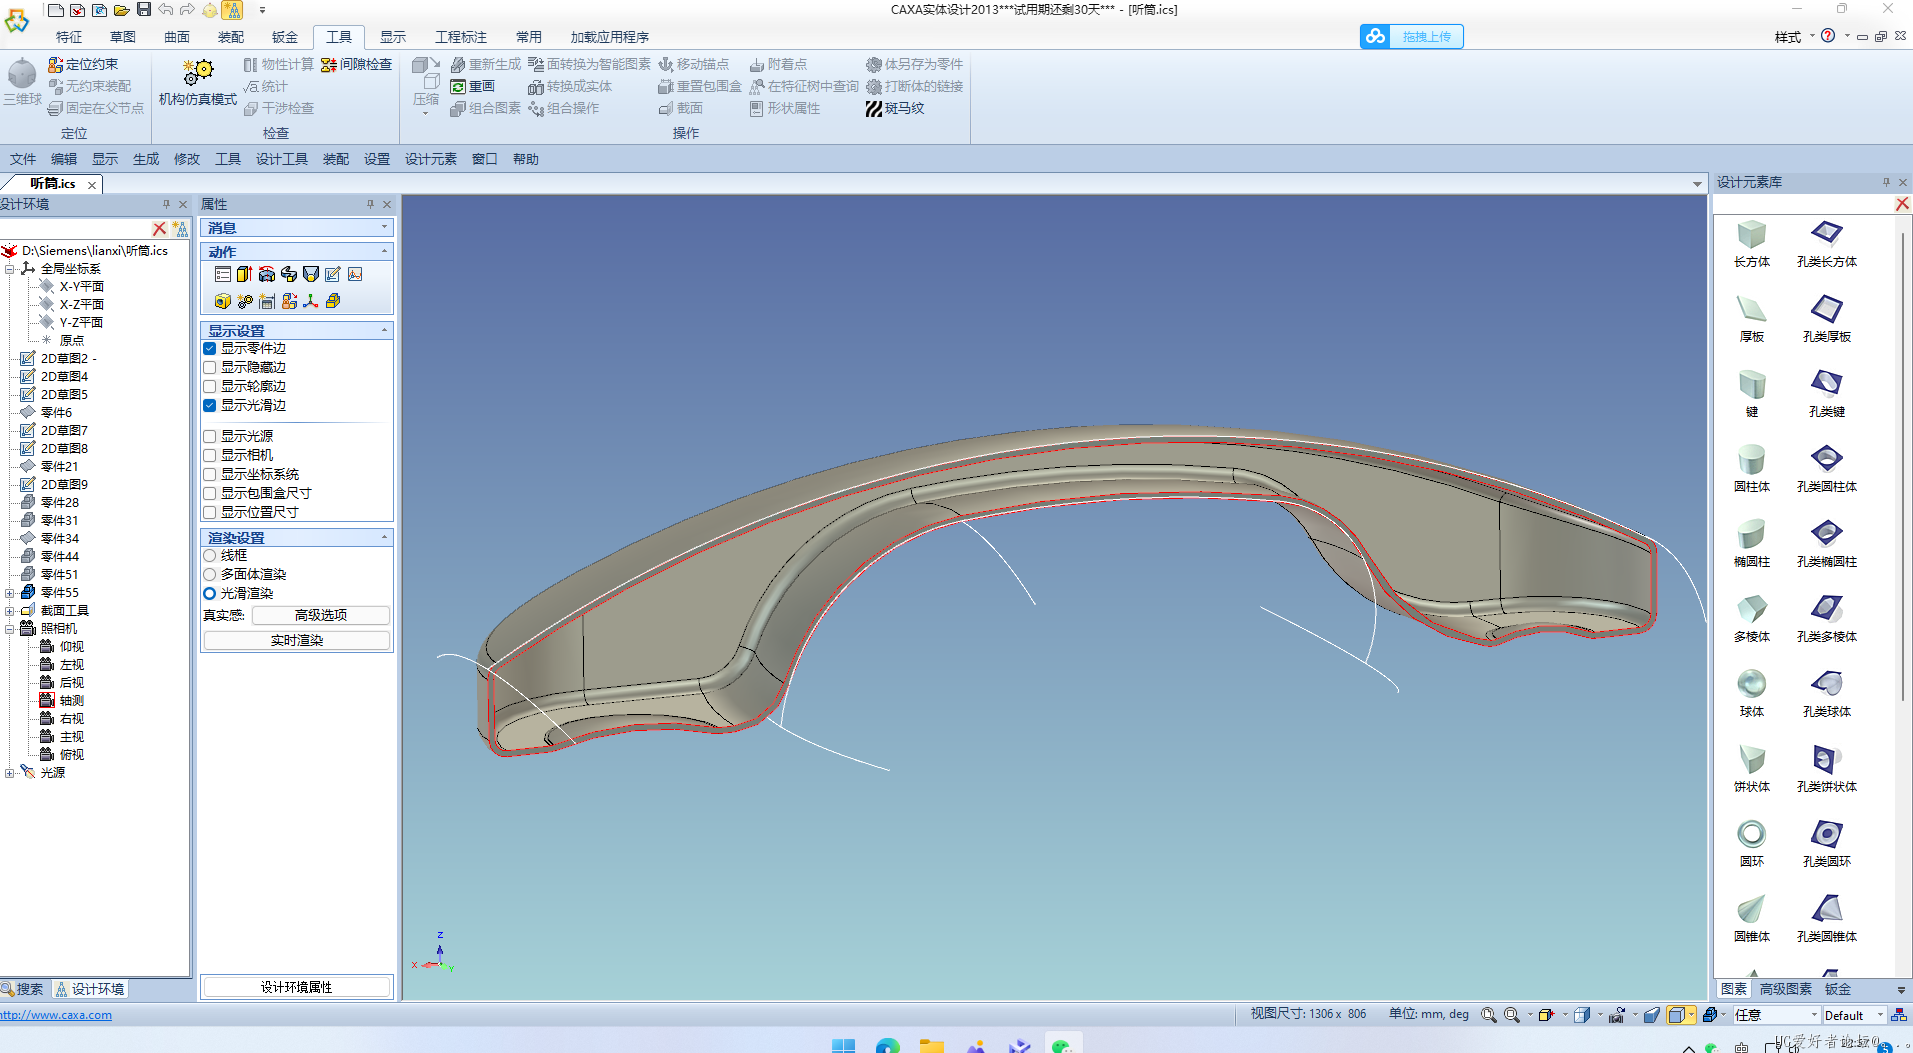Viewport: 1913px width, 1053px height.
Task: Enable 显示隐藏边 checkbox
Action: point(210,368)
